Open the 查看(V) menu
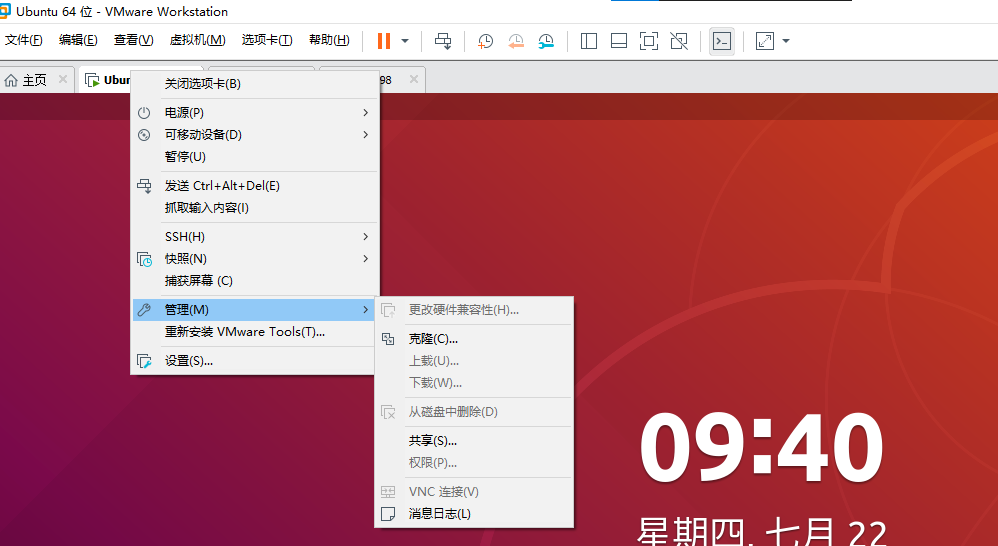The height and width of the screenshot is (546, 998). click(x=134, y=40)
